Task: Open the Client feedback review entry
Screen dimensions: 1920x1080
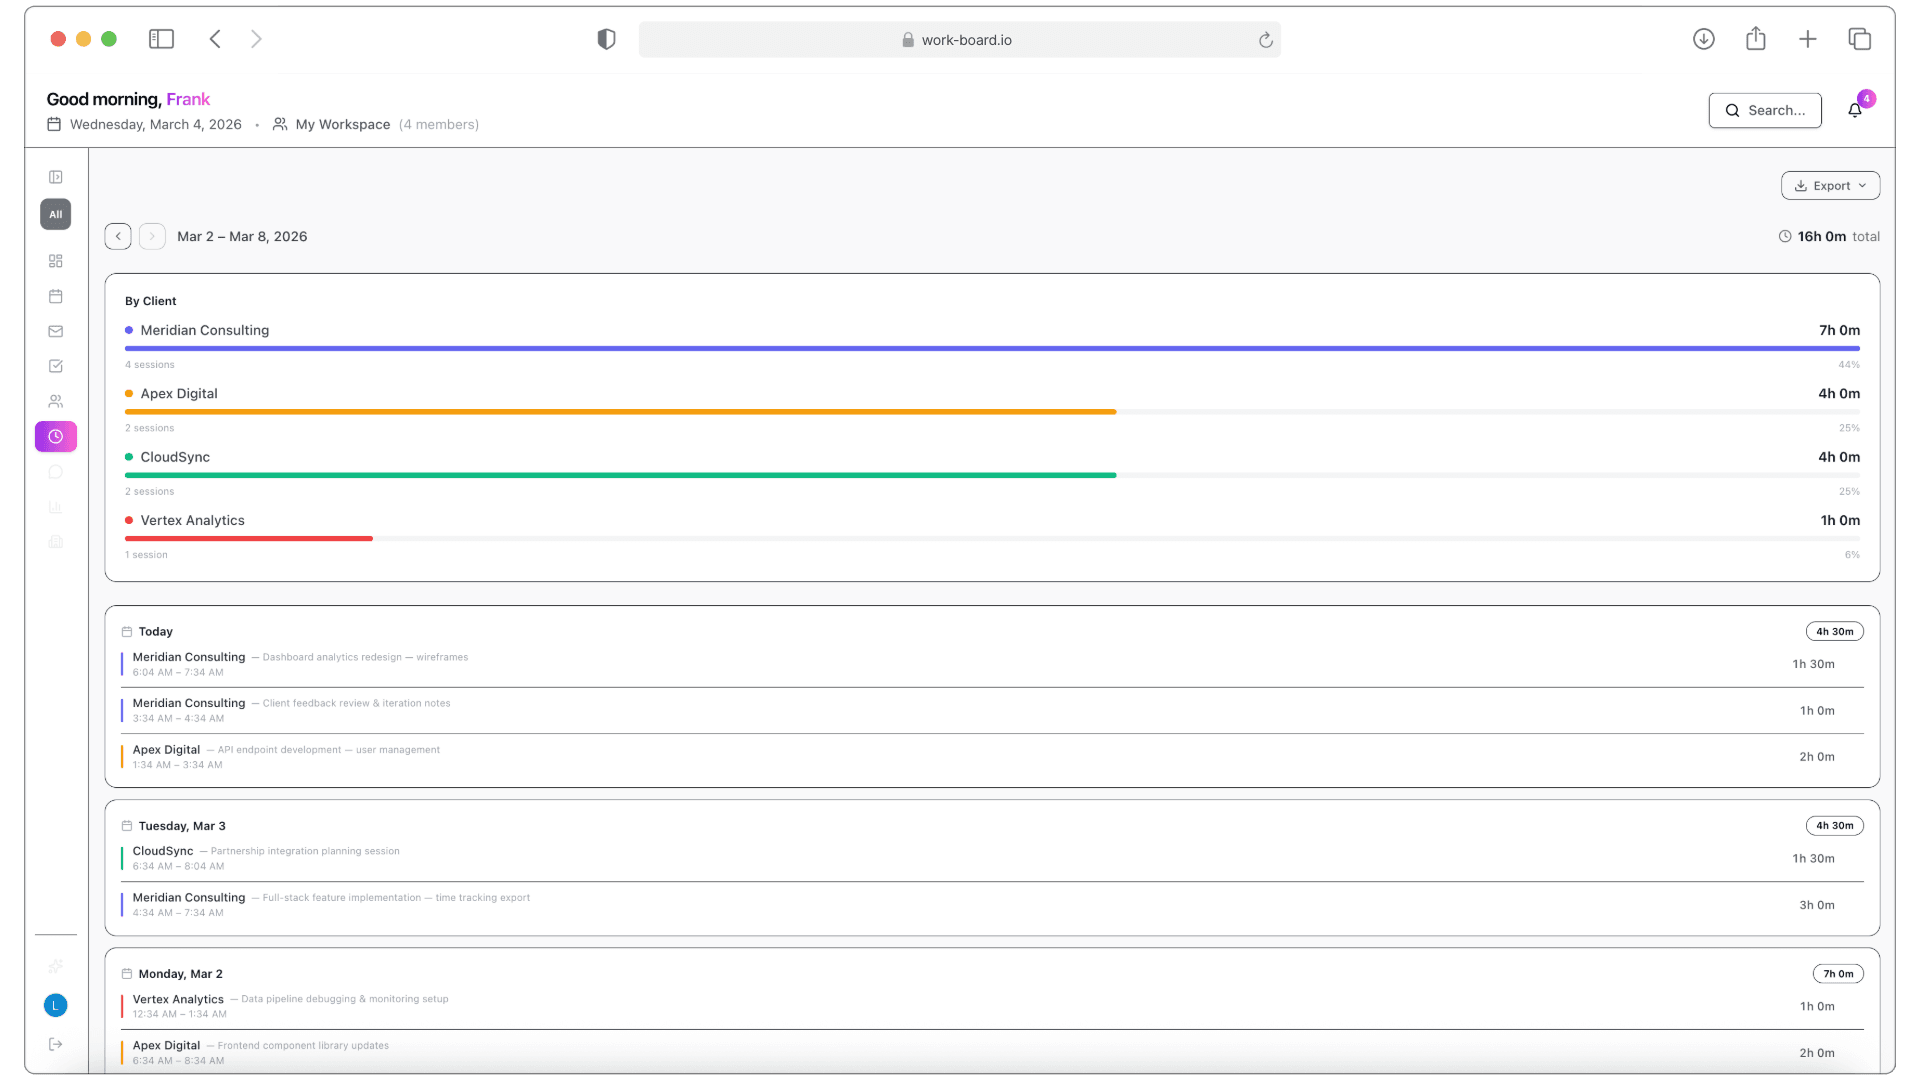Action: pyautogui.click(x=992, y=710)
